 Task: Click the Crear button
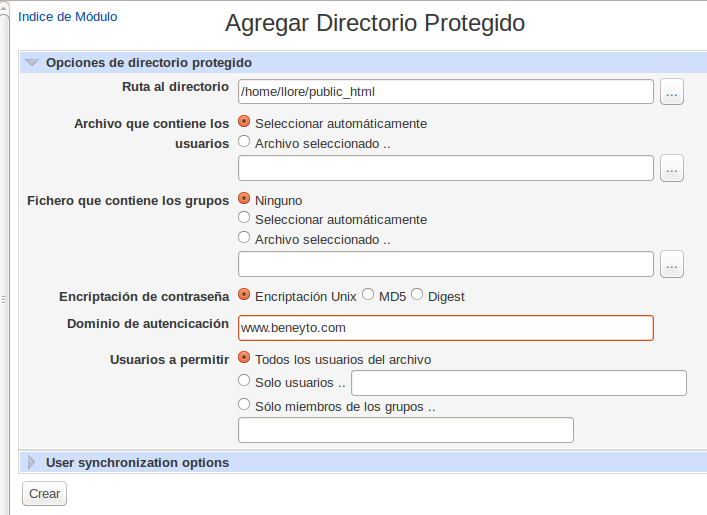coord(44,493)
